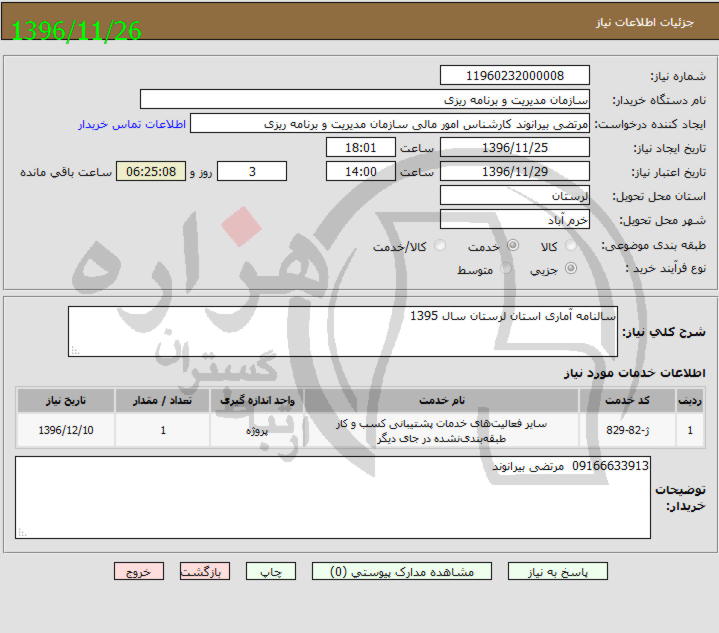
Task: Click the شماره نیاز label
Action: pos(678,76)
